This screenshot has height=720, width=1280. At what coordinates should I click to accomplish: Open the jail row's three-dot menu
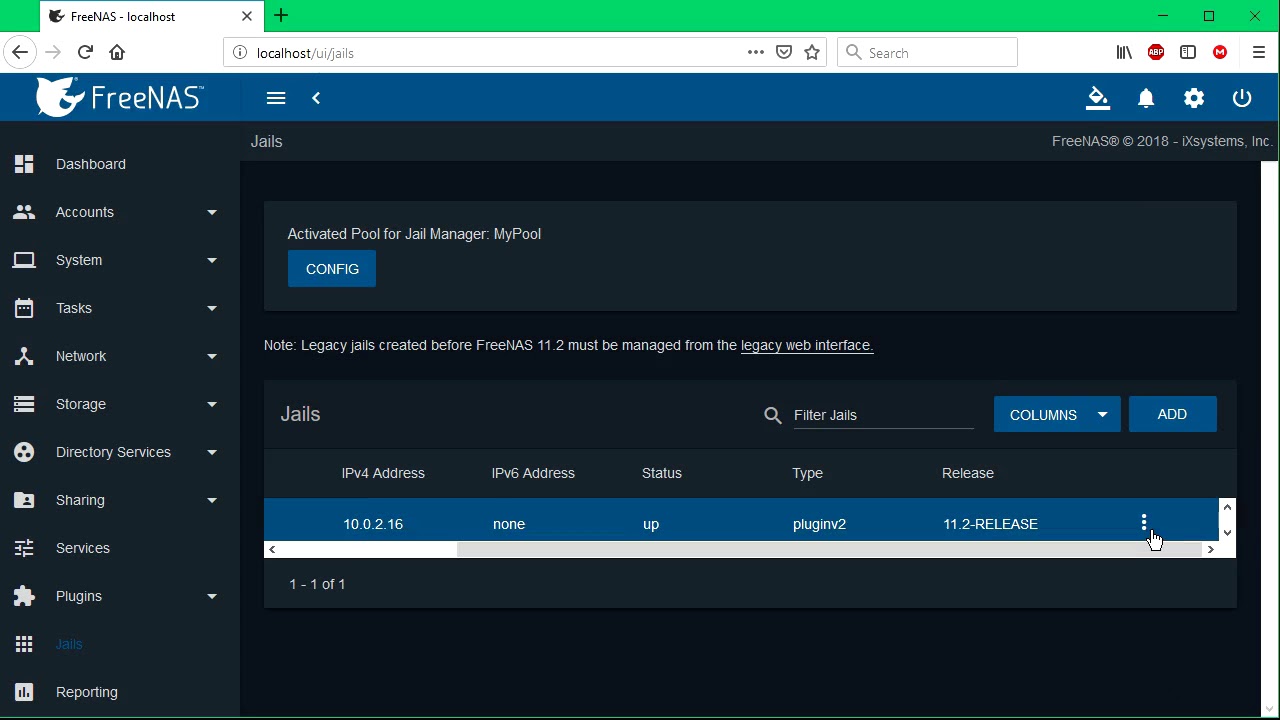point(1144,523)
